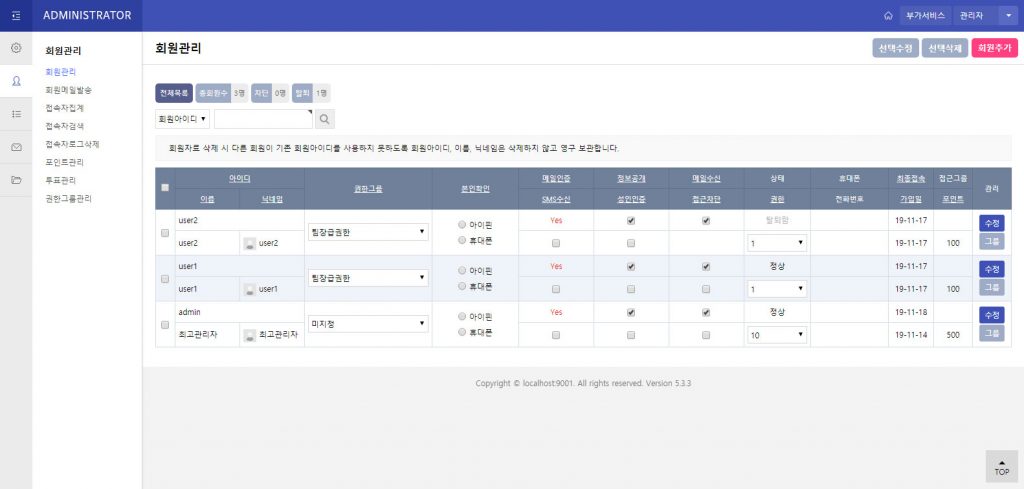Toggle the sidebar collapse icon beside ADMINISTRATOR
The width and height of the screenshot is (1024, 489).
(16, 15)
